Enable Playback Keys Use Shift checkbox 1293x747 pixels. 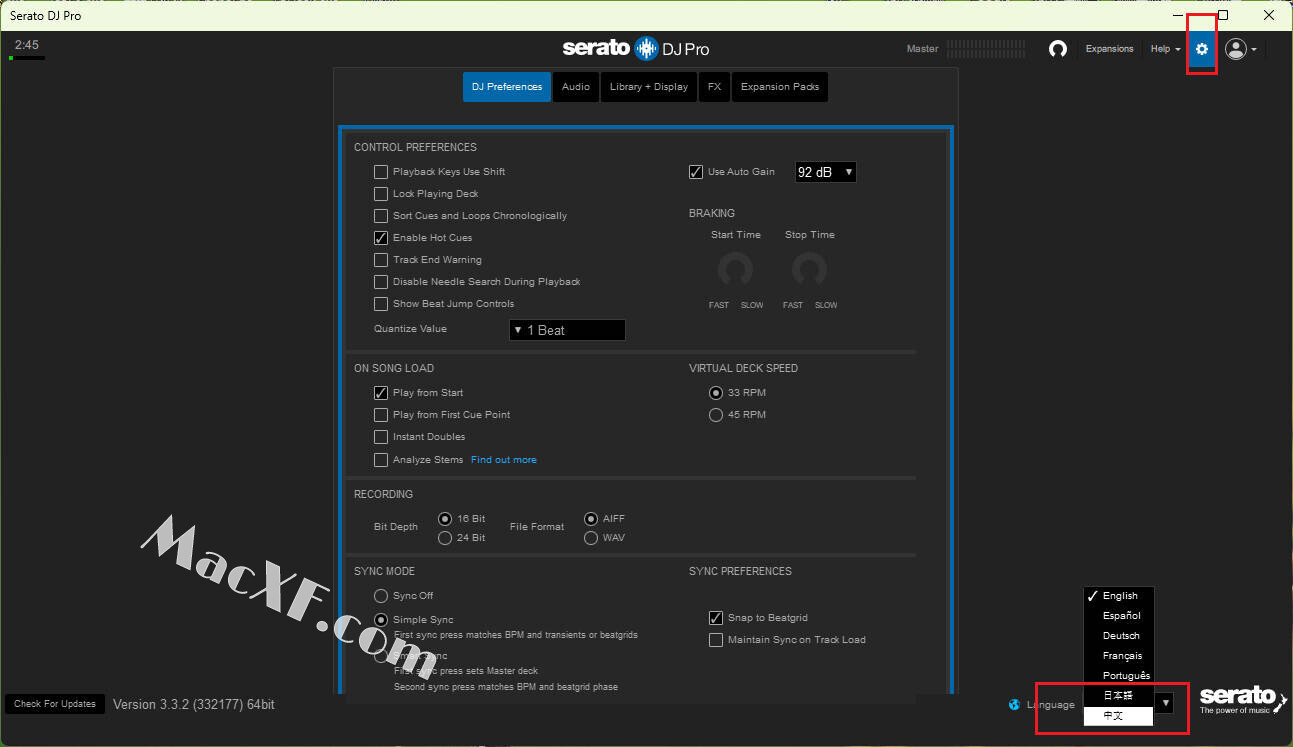point(381,172)
